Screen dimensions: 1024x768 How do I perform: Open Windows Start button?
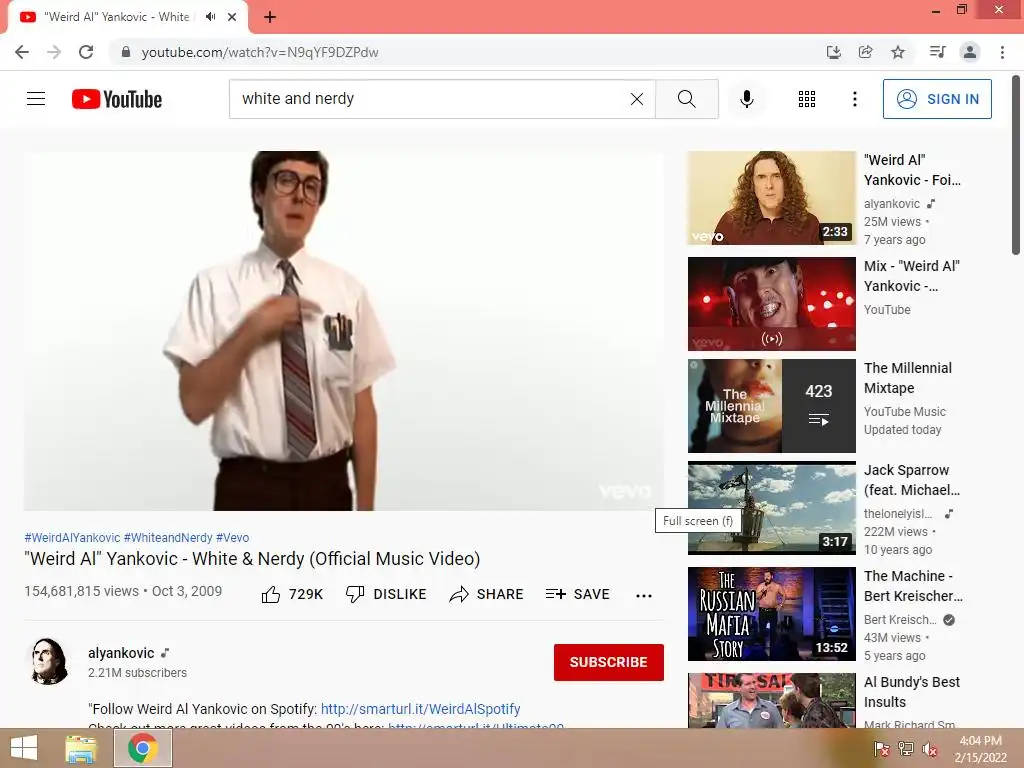[x=24, y=748]
